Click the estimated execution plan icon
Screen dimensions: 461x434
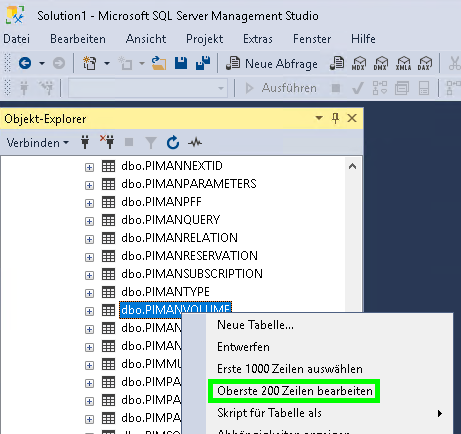380,88
